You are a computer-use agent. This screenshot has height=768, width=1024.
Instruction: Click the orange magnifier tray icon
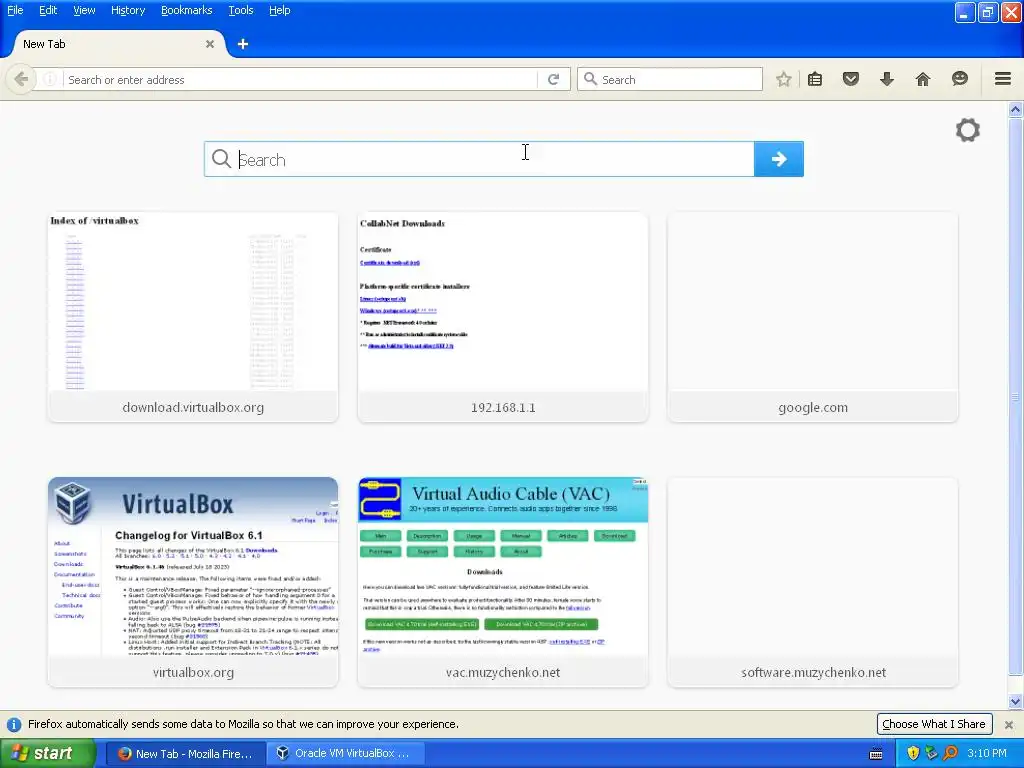pos(950,753)
